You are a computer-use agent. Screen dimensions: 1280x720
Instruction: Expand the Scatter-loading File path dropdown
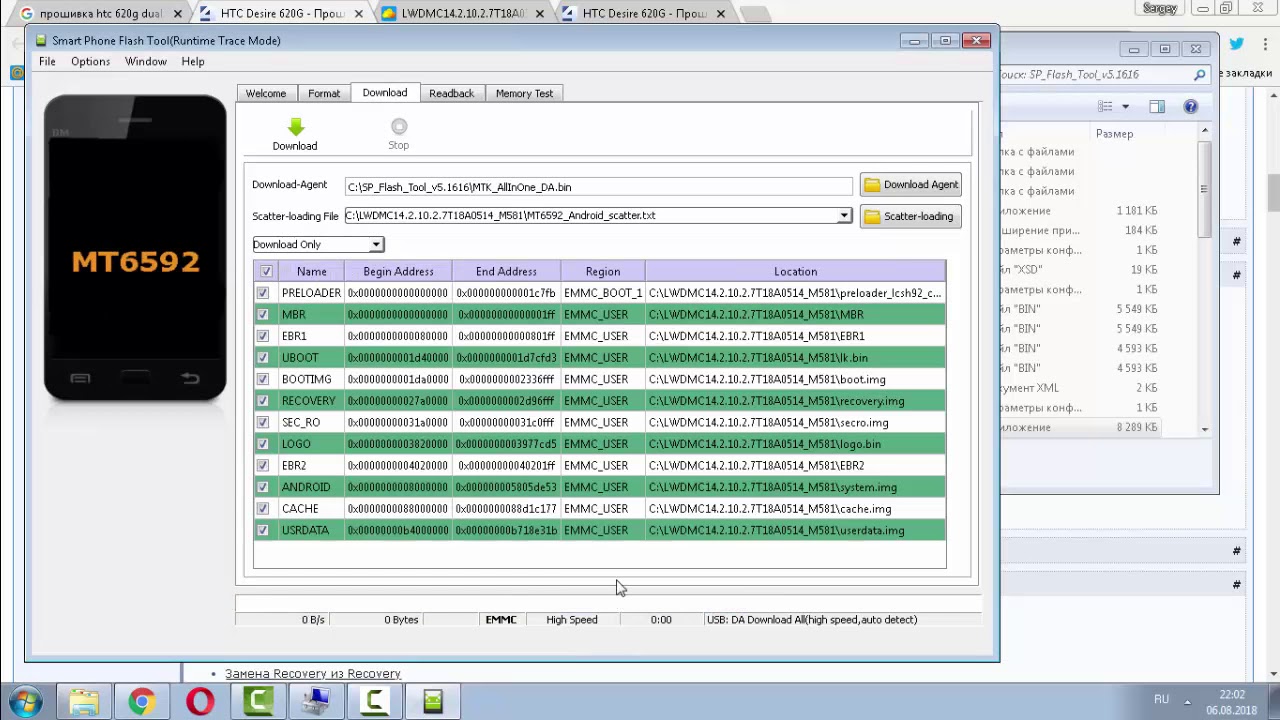pyautogui.click(x=844, y=215)
